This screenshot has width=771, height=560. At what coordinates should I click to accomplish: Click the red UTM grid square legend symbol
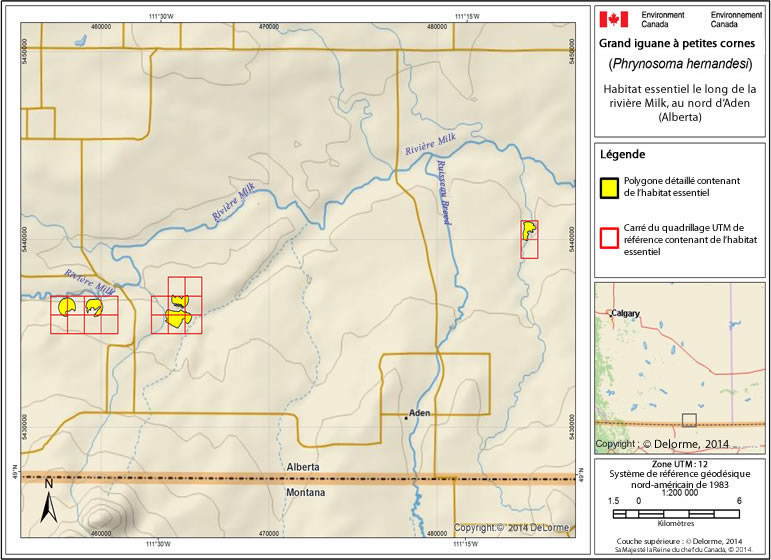(x=607, y=239)
